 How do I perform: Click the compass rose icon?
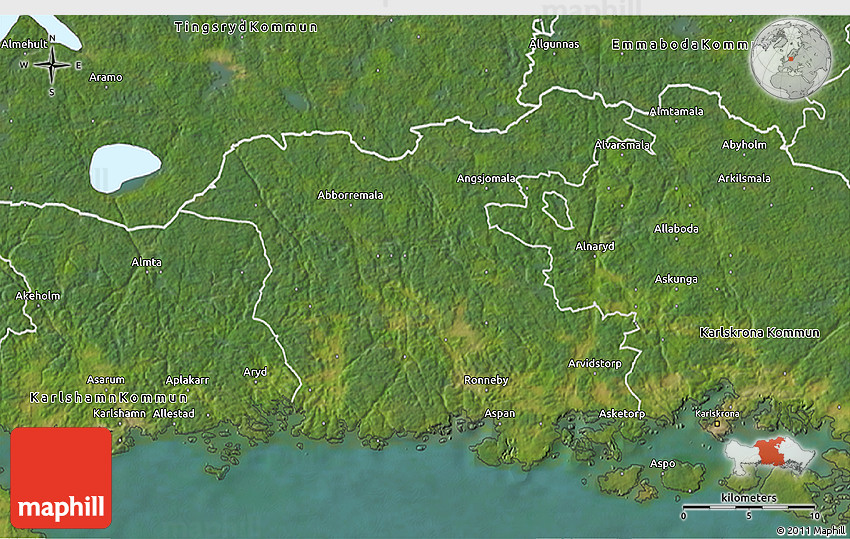(x=51, y=66)
